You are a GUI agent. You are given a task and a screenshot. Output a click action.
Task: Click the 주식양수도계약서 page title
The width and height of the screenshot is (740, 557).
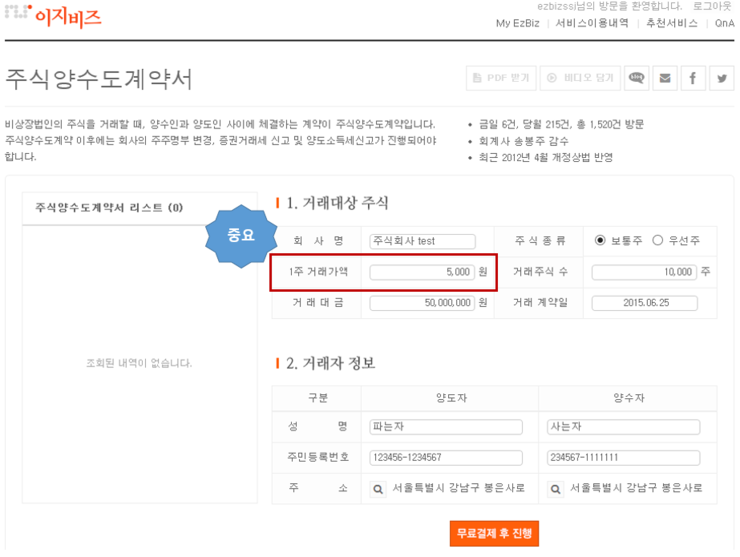pyautogui.click(x=99, y=79)
